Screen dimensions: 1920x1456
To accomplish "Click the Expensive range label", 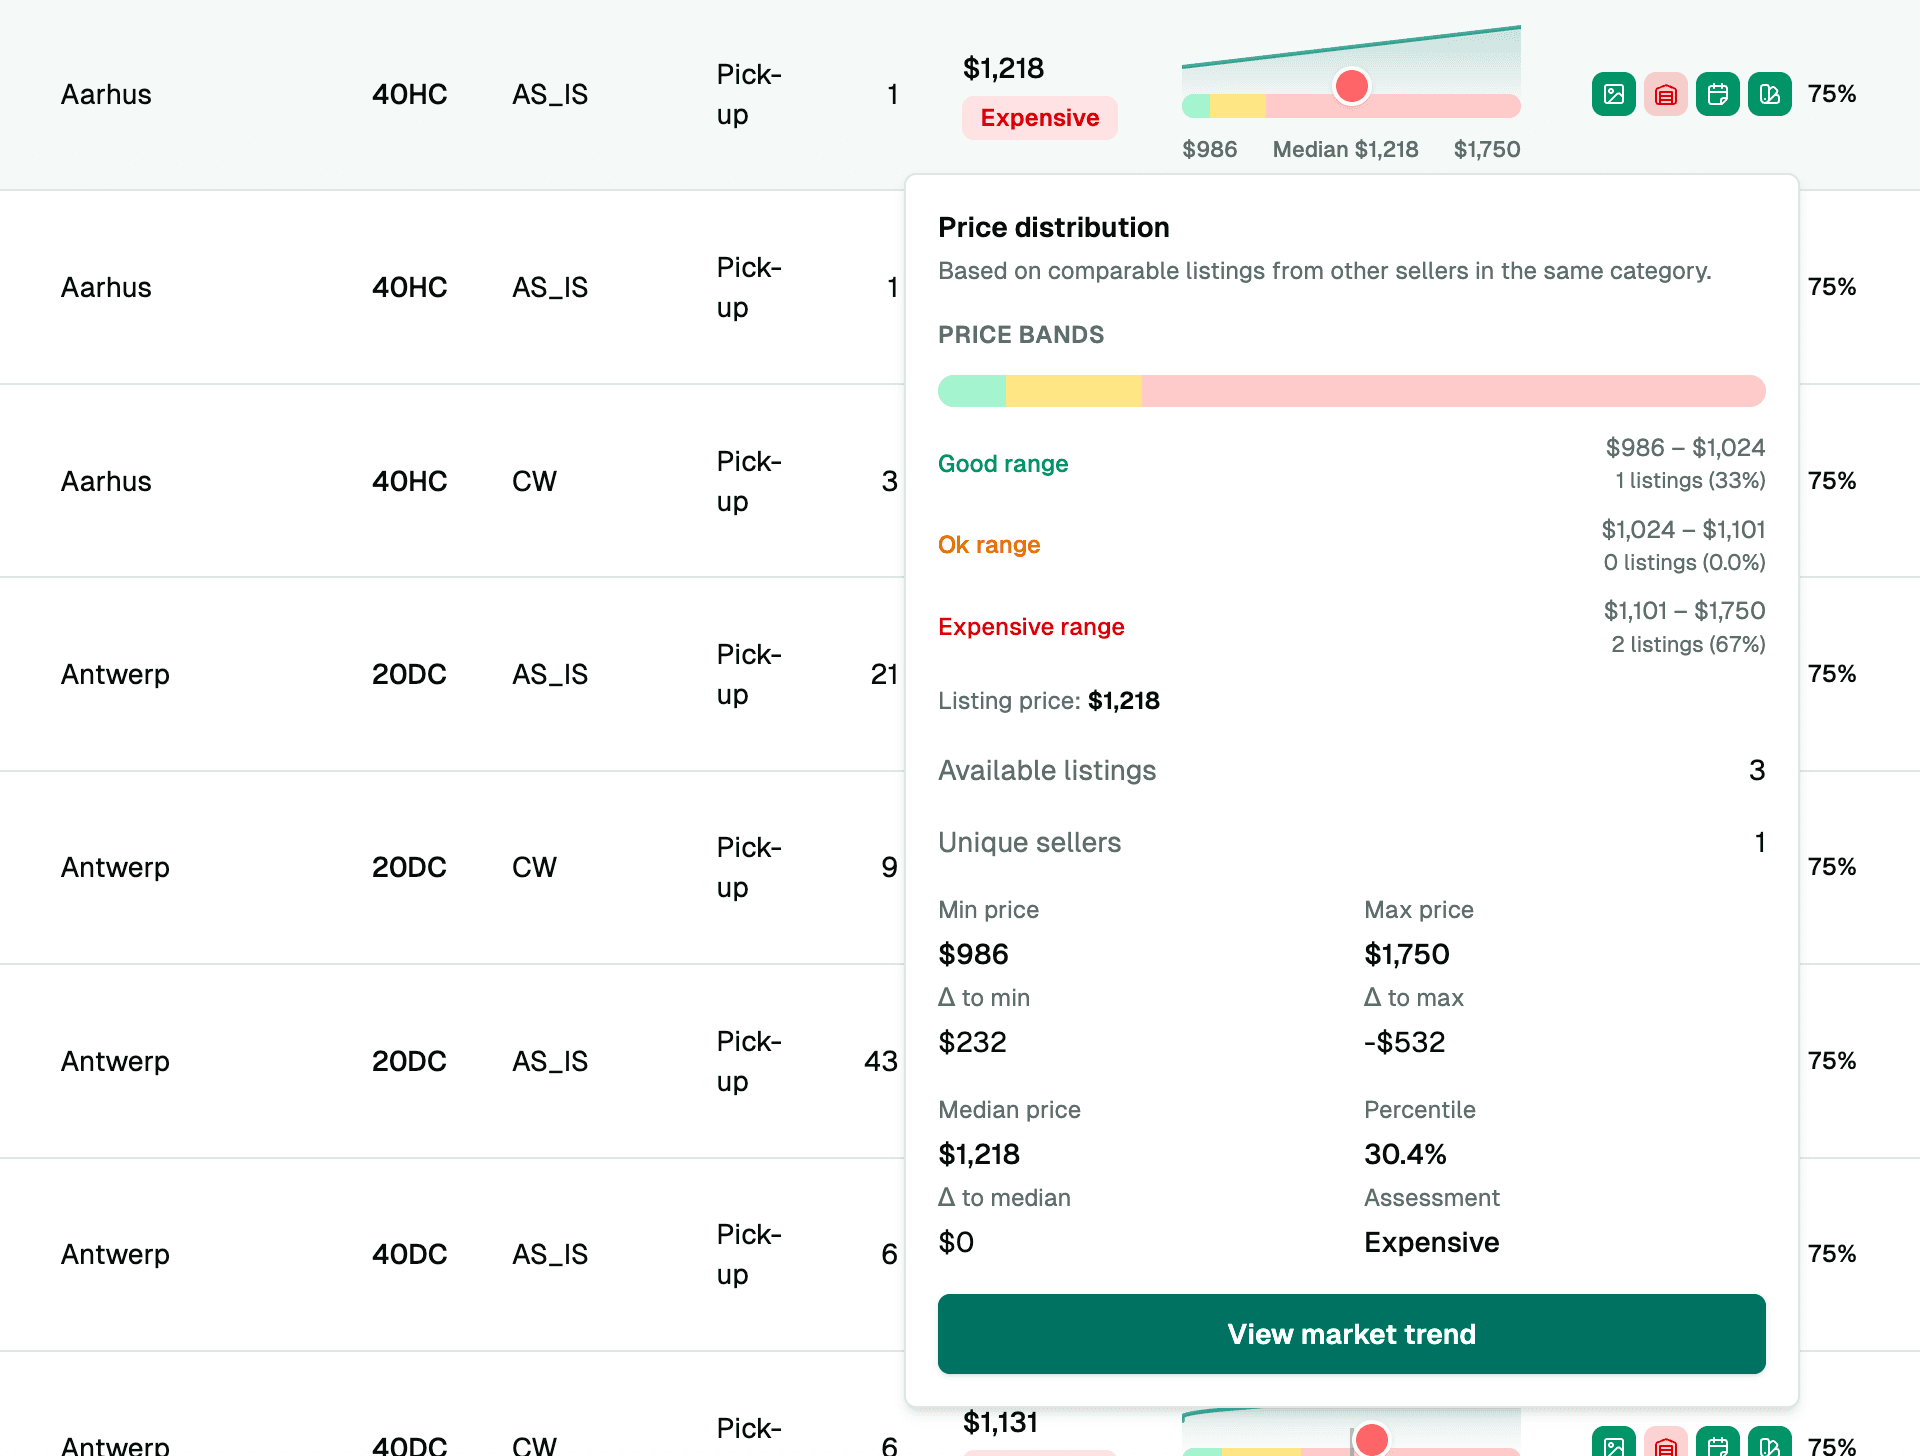I will click(1031, 627).
